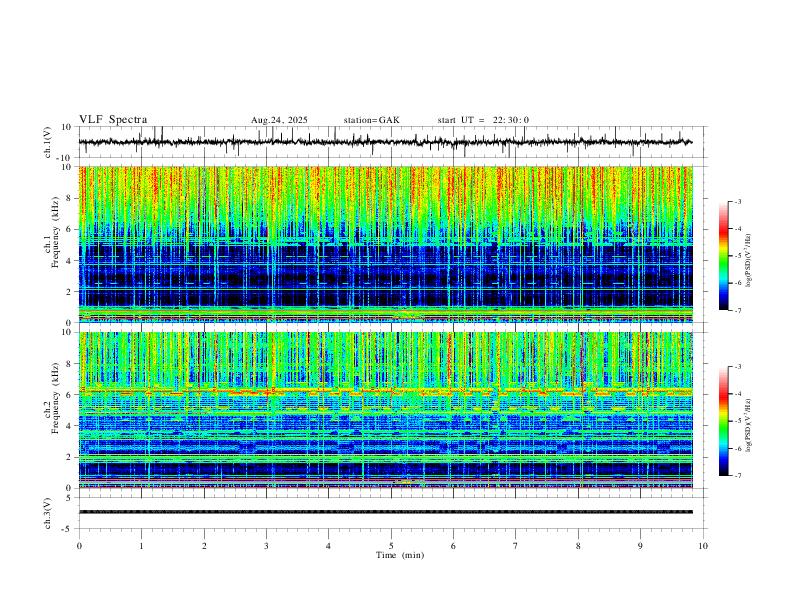Click the ch.2 "Frequency (kHz)" axis label

[x=56, y=398]
